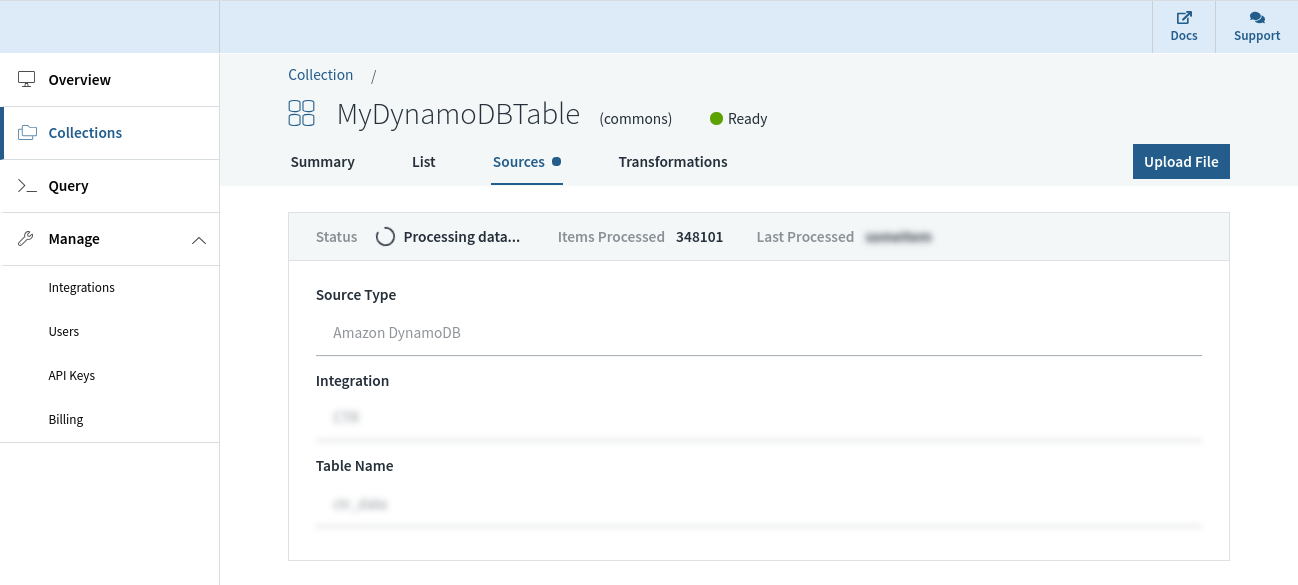Go to the Billing page
The image size is (1298, 585).
[x=66, y=420]
